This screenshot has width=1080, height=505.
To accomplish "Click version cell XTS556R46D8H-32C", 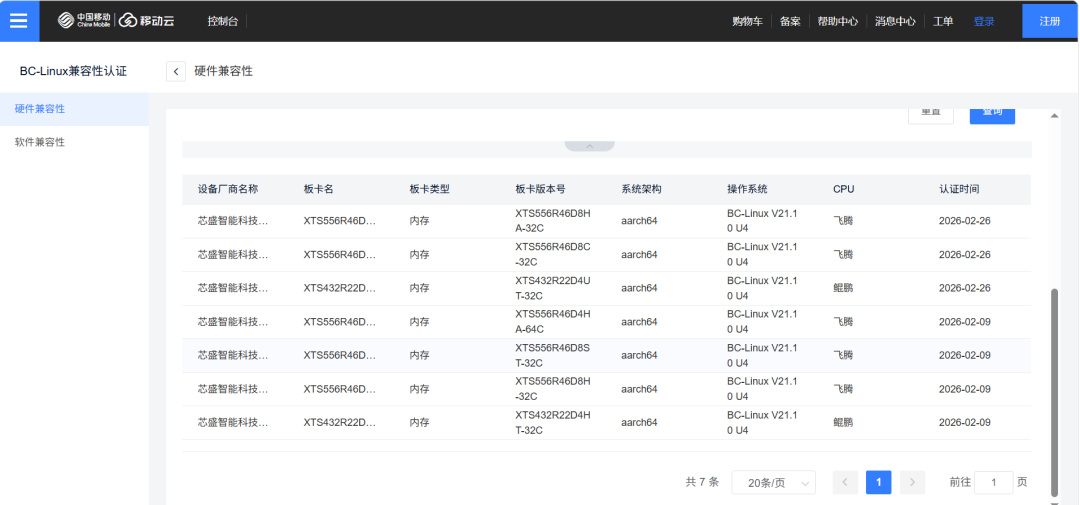I will click(553, 389).
